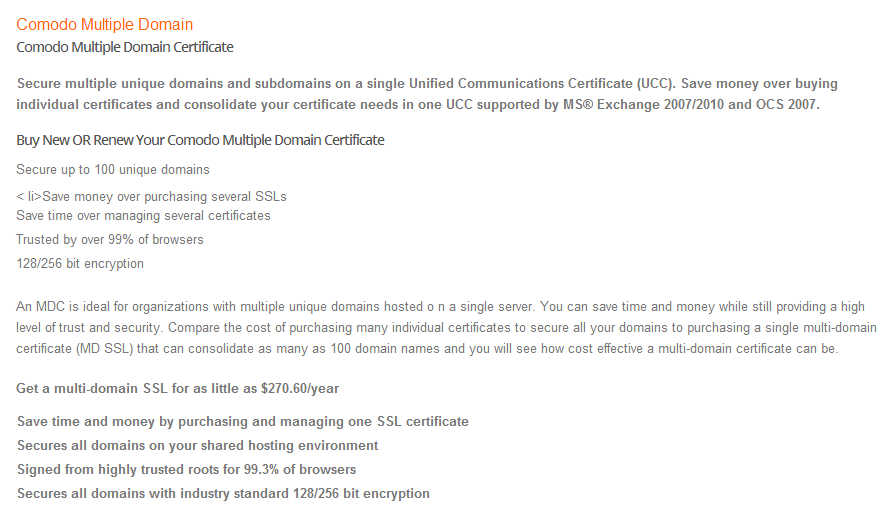Click the bold Secure multiple unique domains paragraph
Image resolution: width=896 pixels, height=521 pixels.
click(x=427, y=94)
